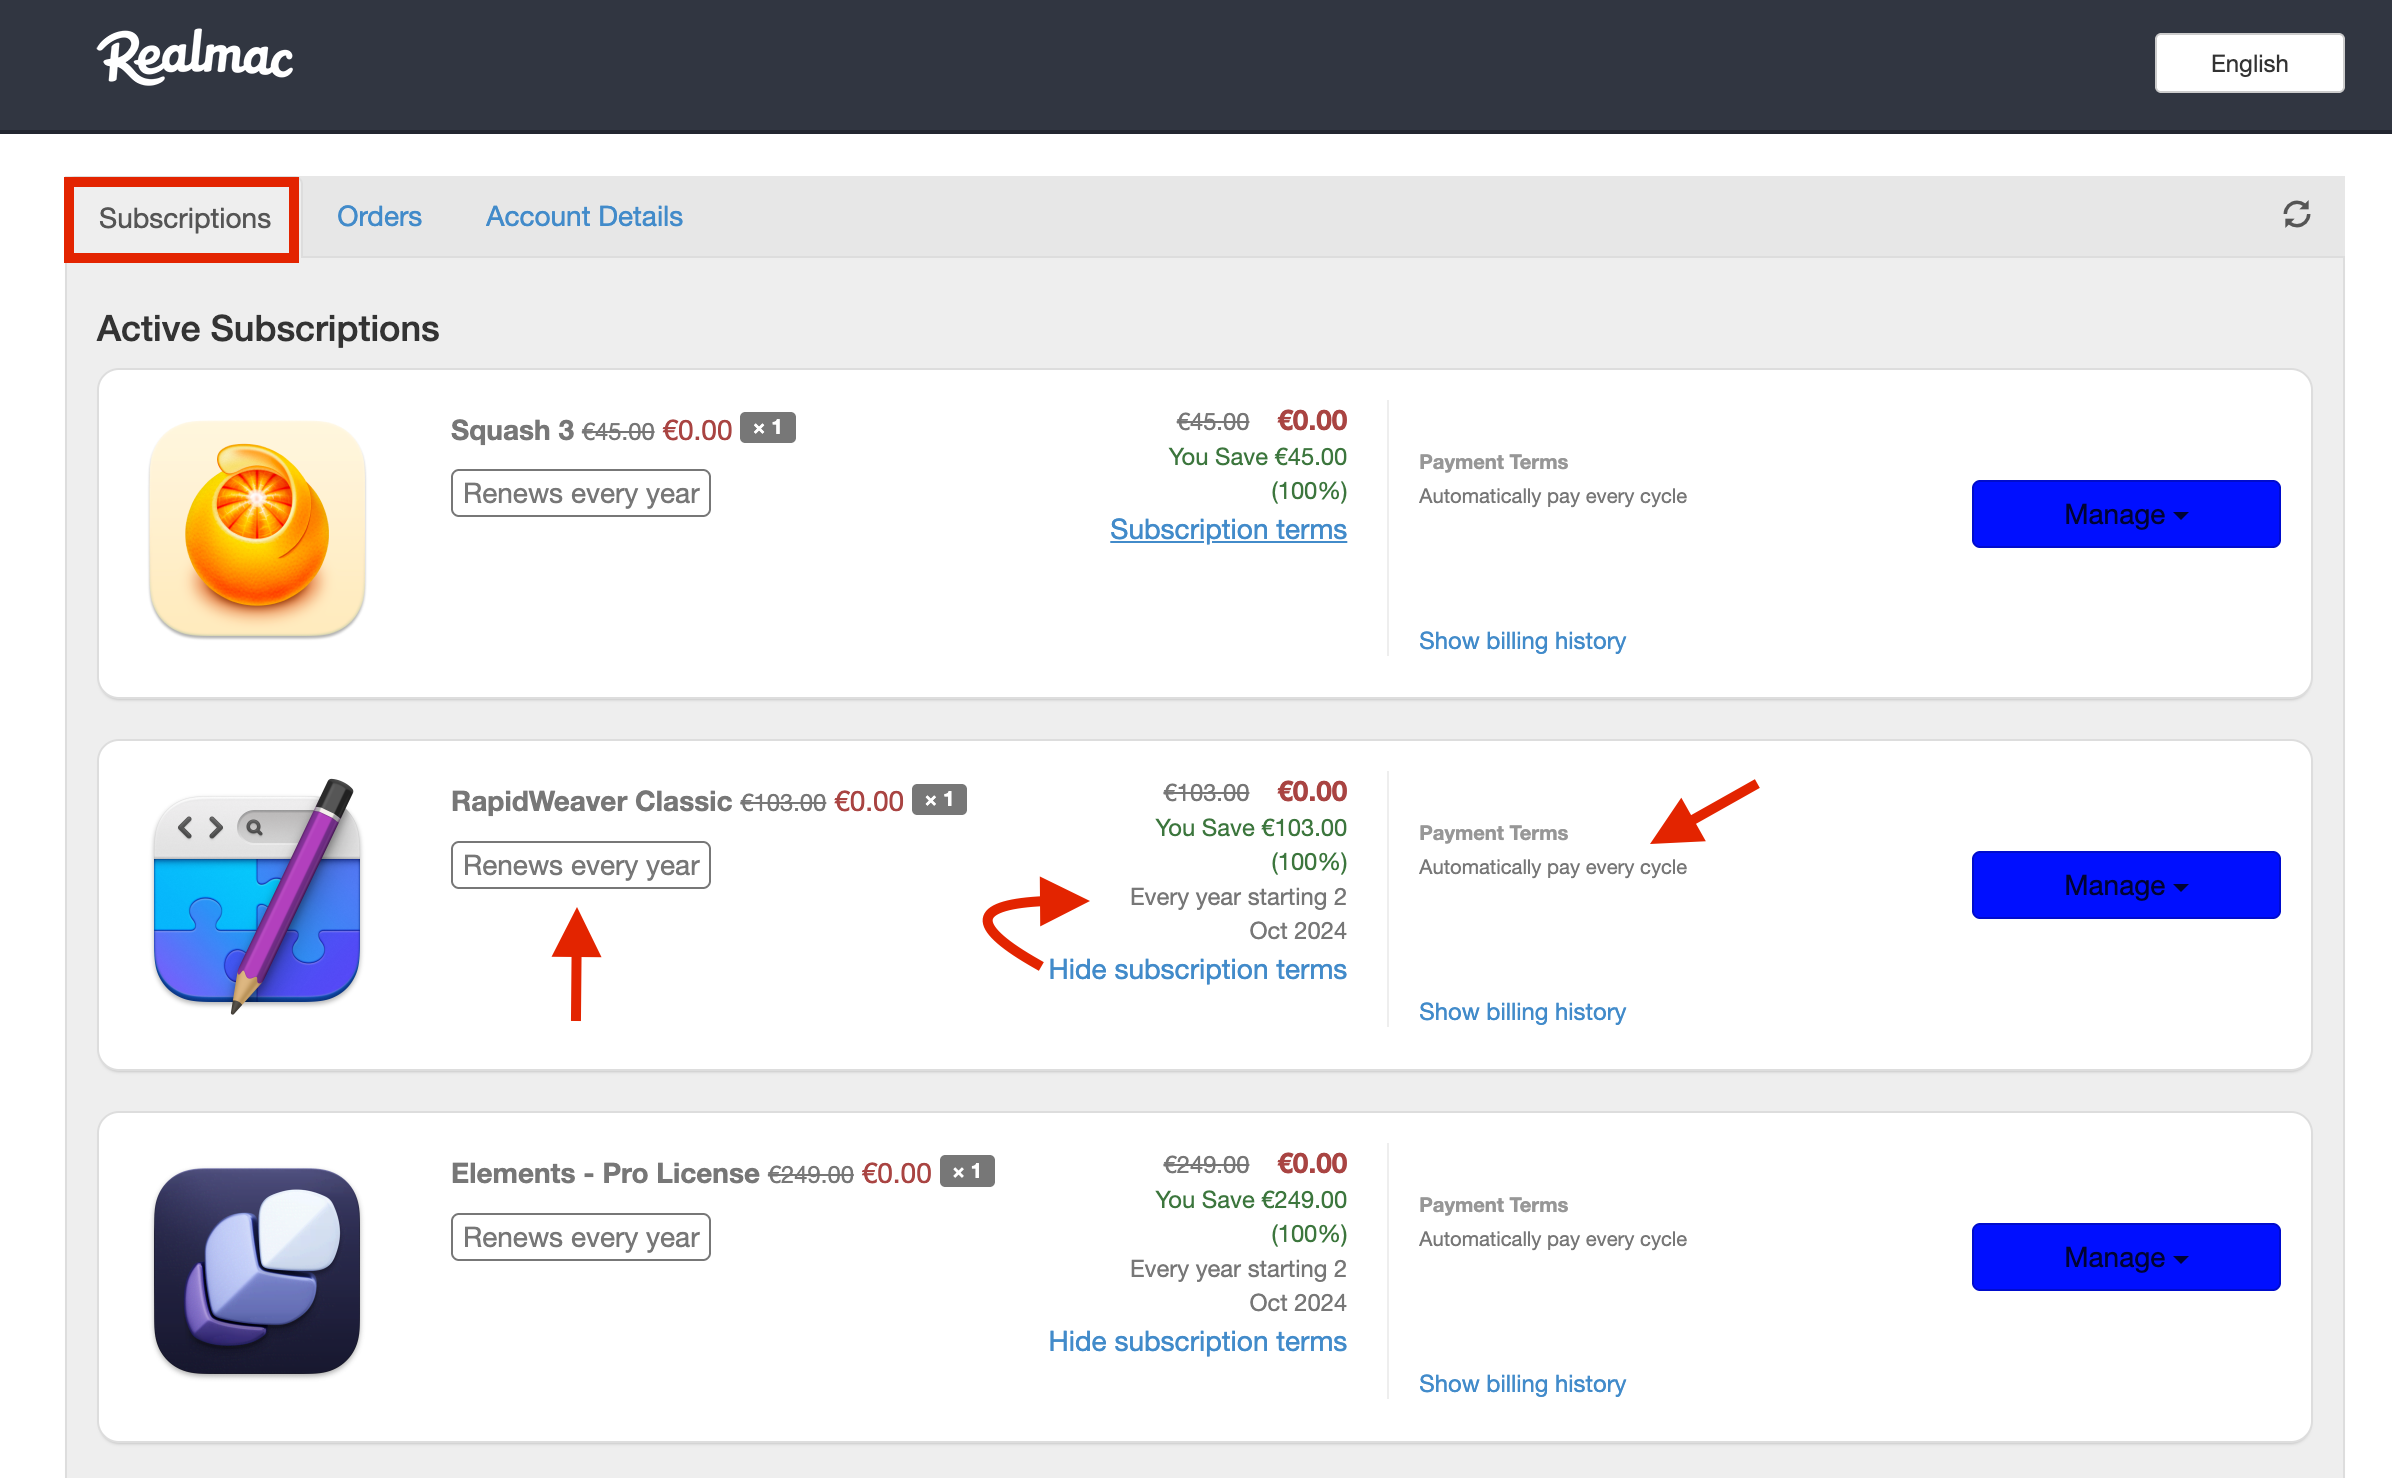Viewport: 2392px width, 1478px height.
Task: Click the Elements - Pro License title
Action: (605, 1173)
